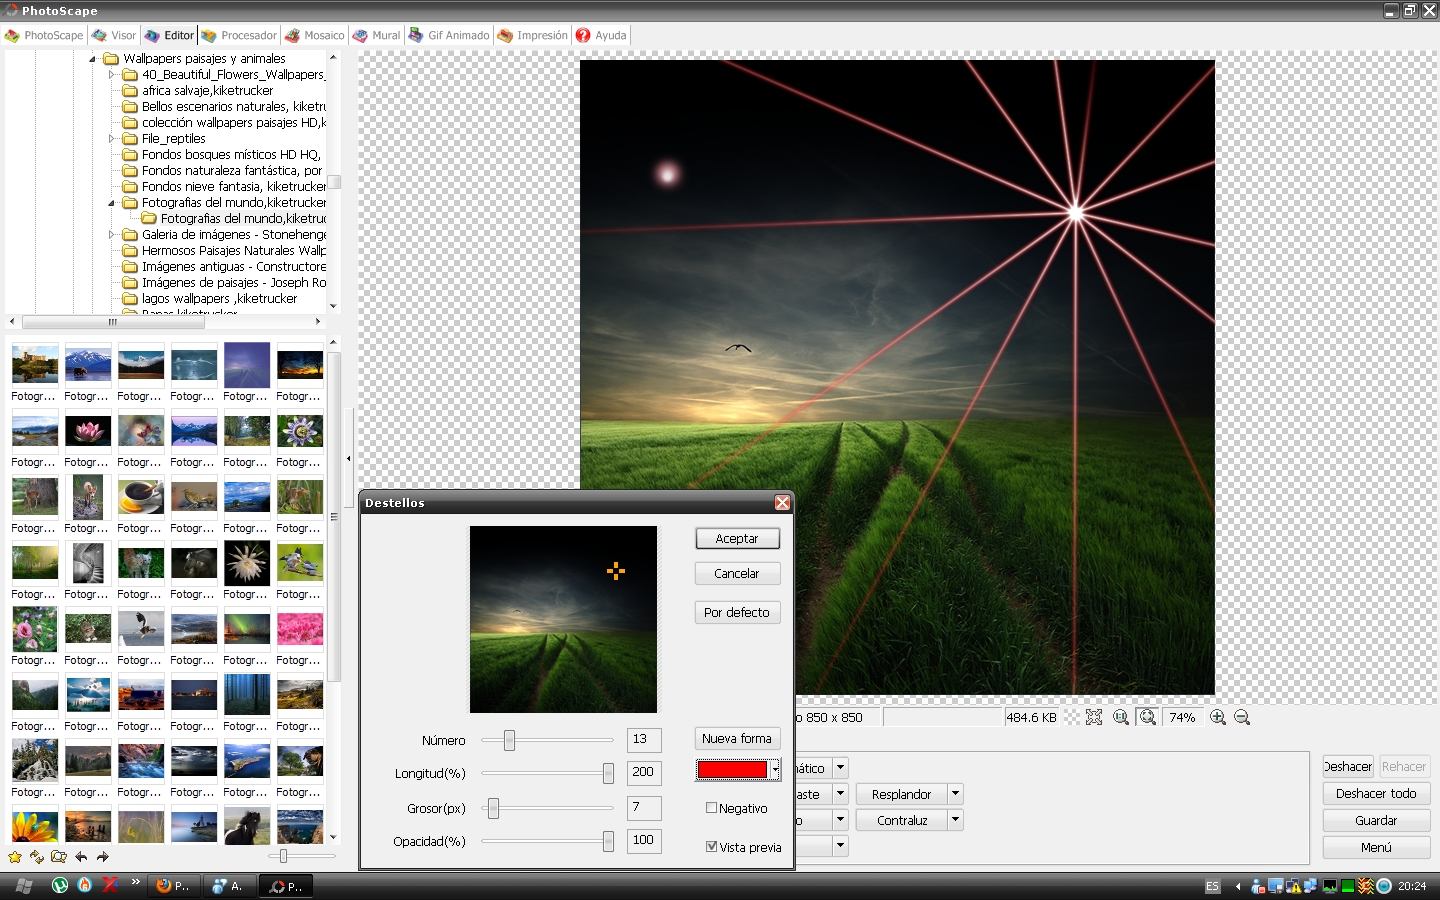Click Cancelar in the Destellos dialog

coord(737,574)
